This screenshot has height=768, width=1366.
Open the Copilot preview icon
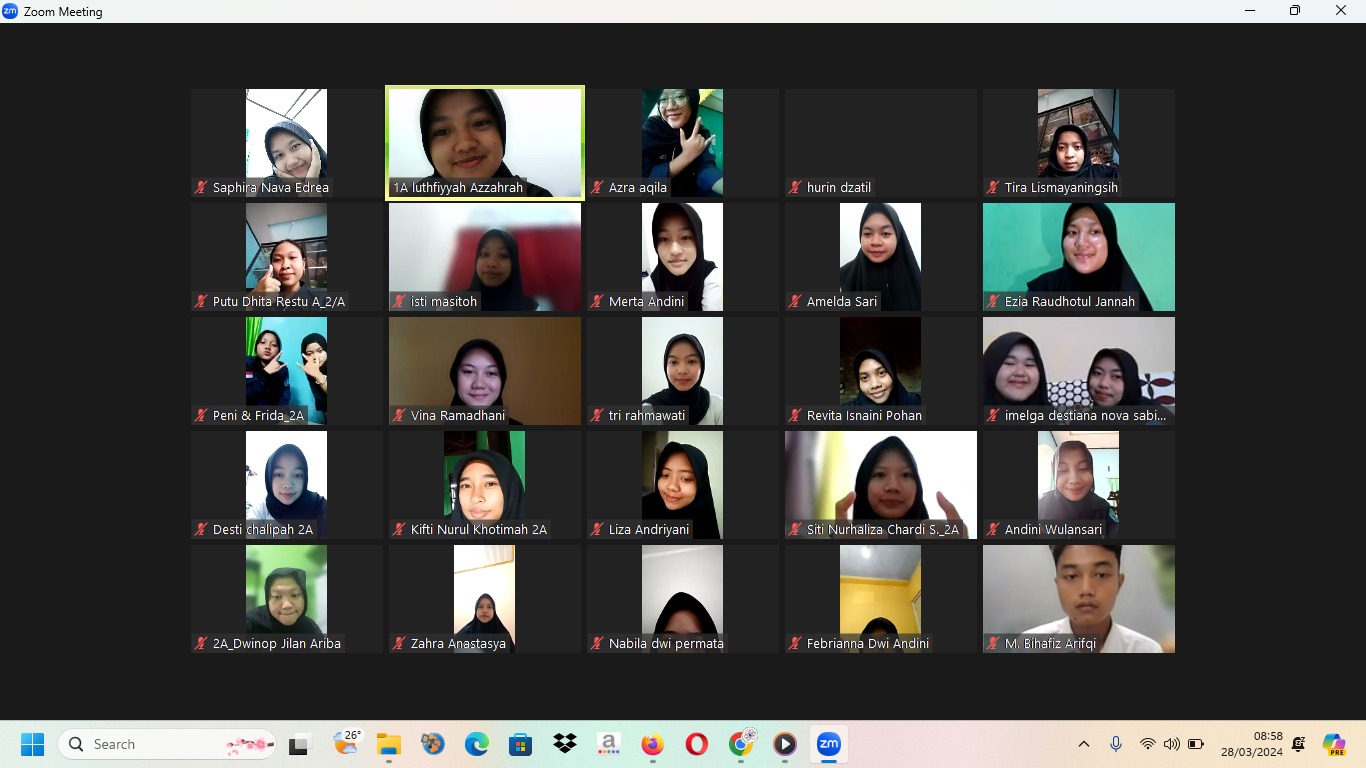click(1333, 744)
